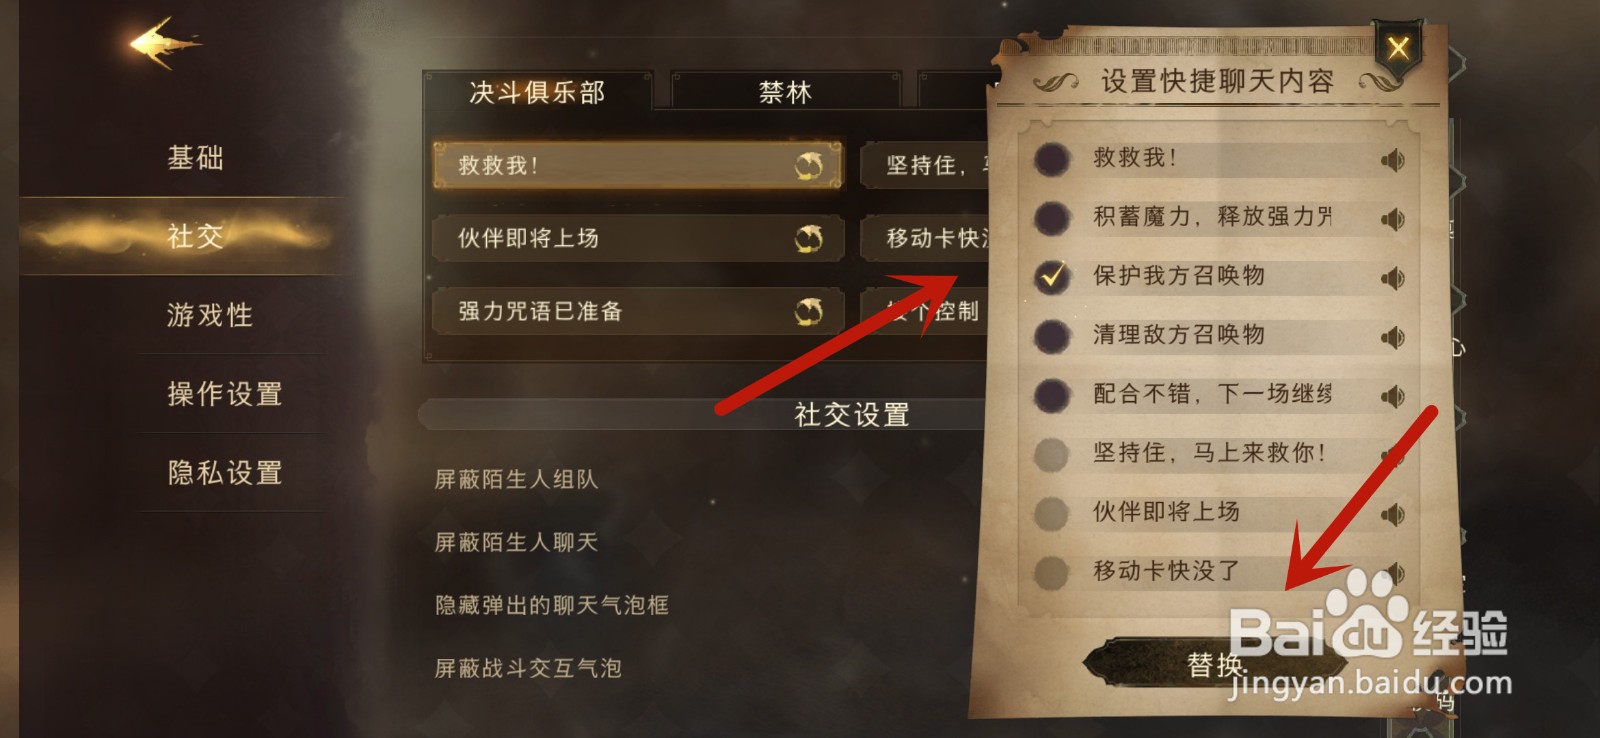Uncheck the 保护我方召唤物 checkbox

1051,276
